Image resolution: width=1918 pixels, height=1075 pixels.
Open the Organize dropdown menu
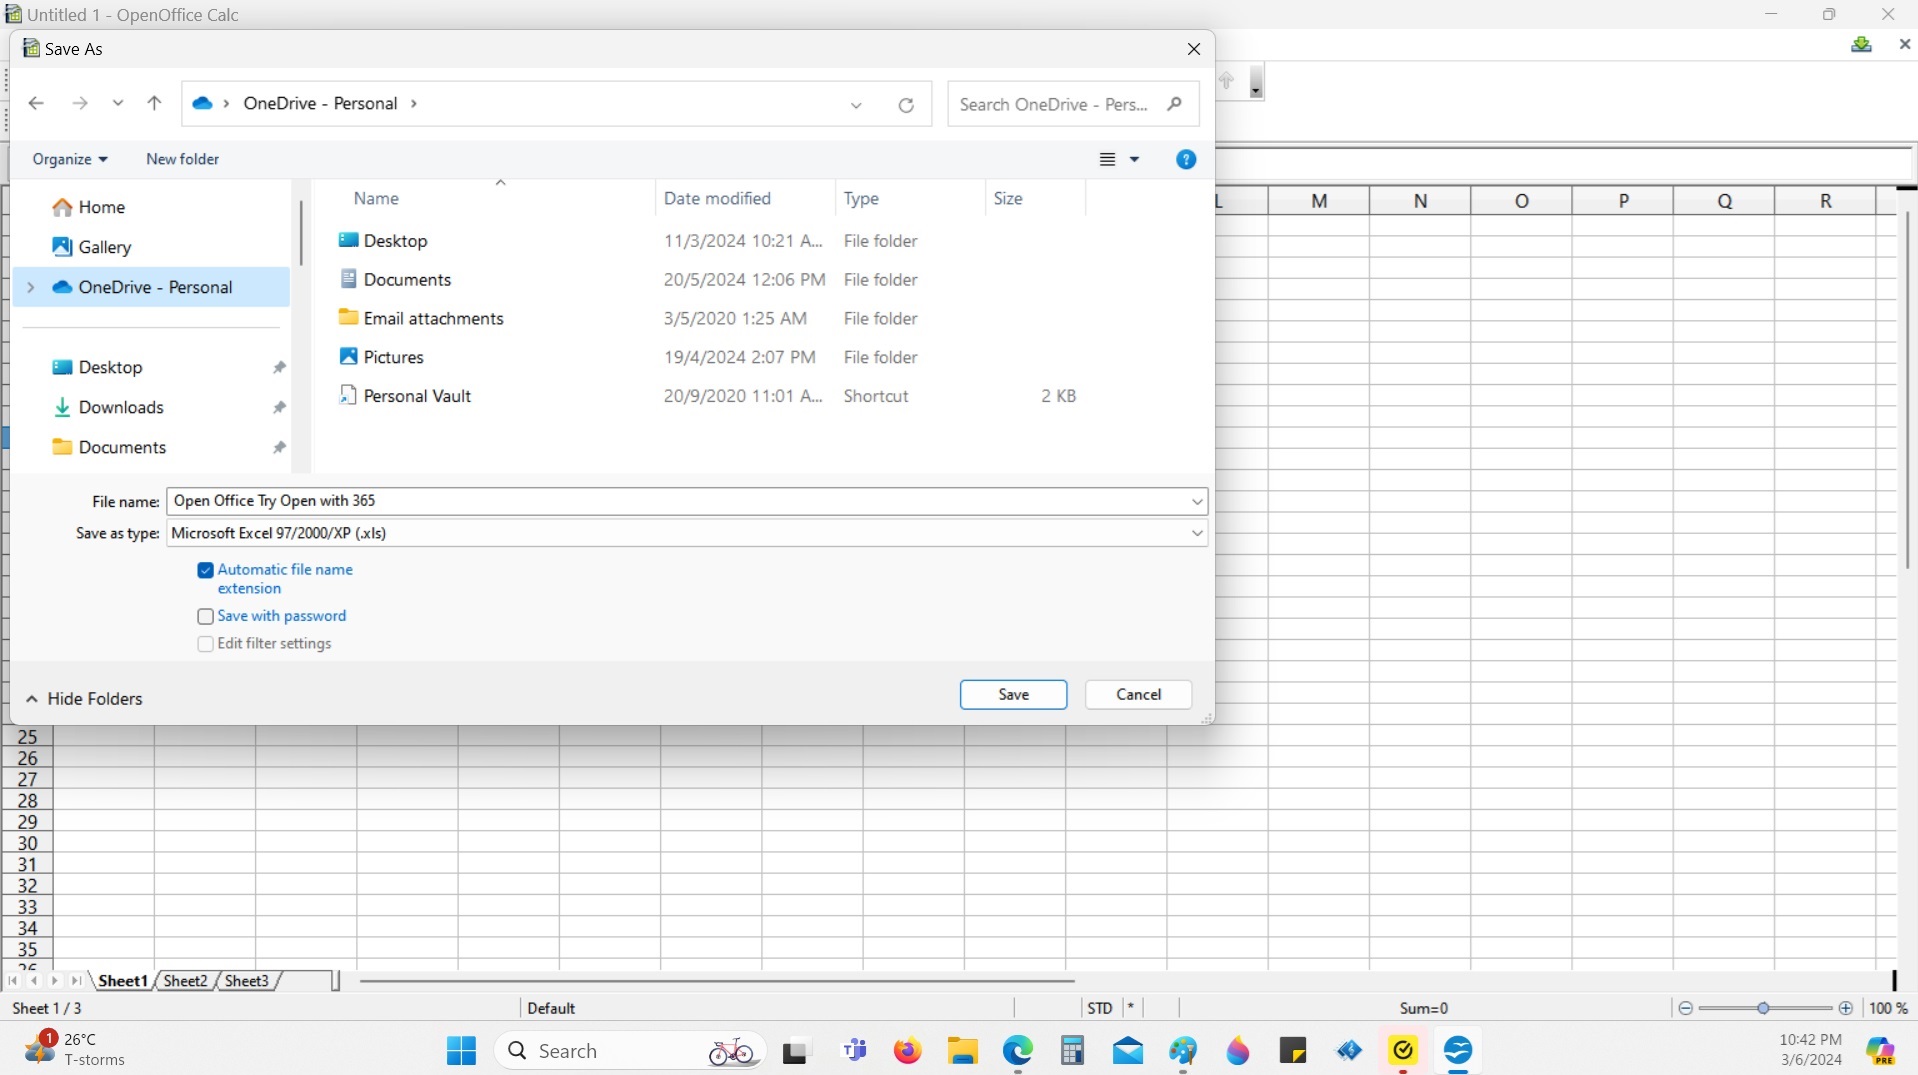[69, 159]
